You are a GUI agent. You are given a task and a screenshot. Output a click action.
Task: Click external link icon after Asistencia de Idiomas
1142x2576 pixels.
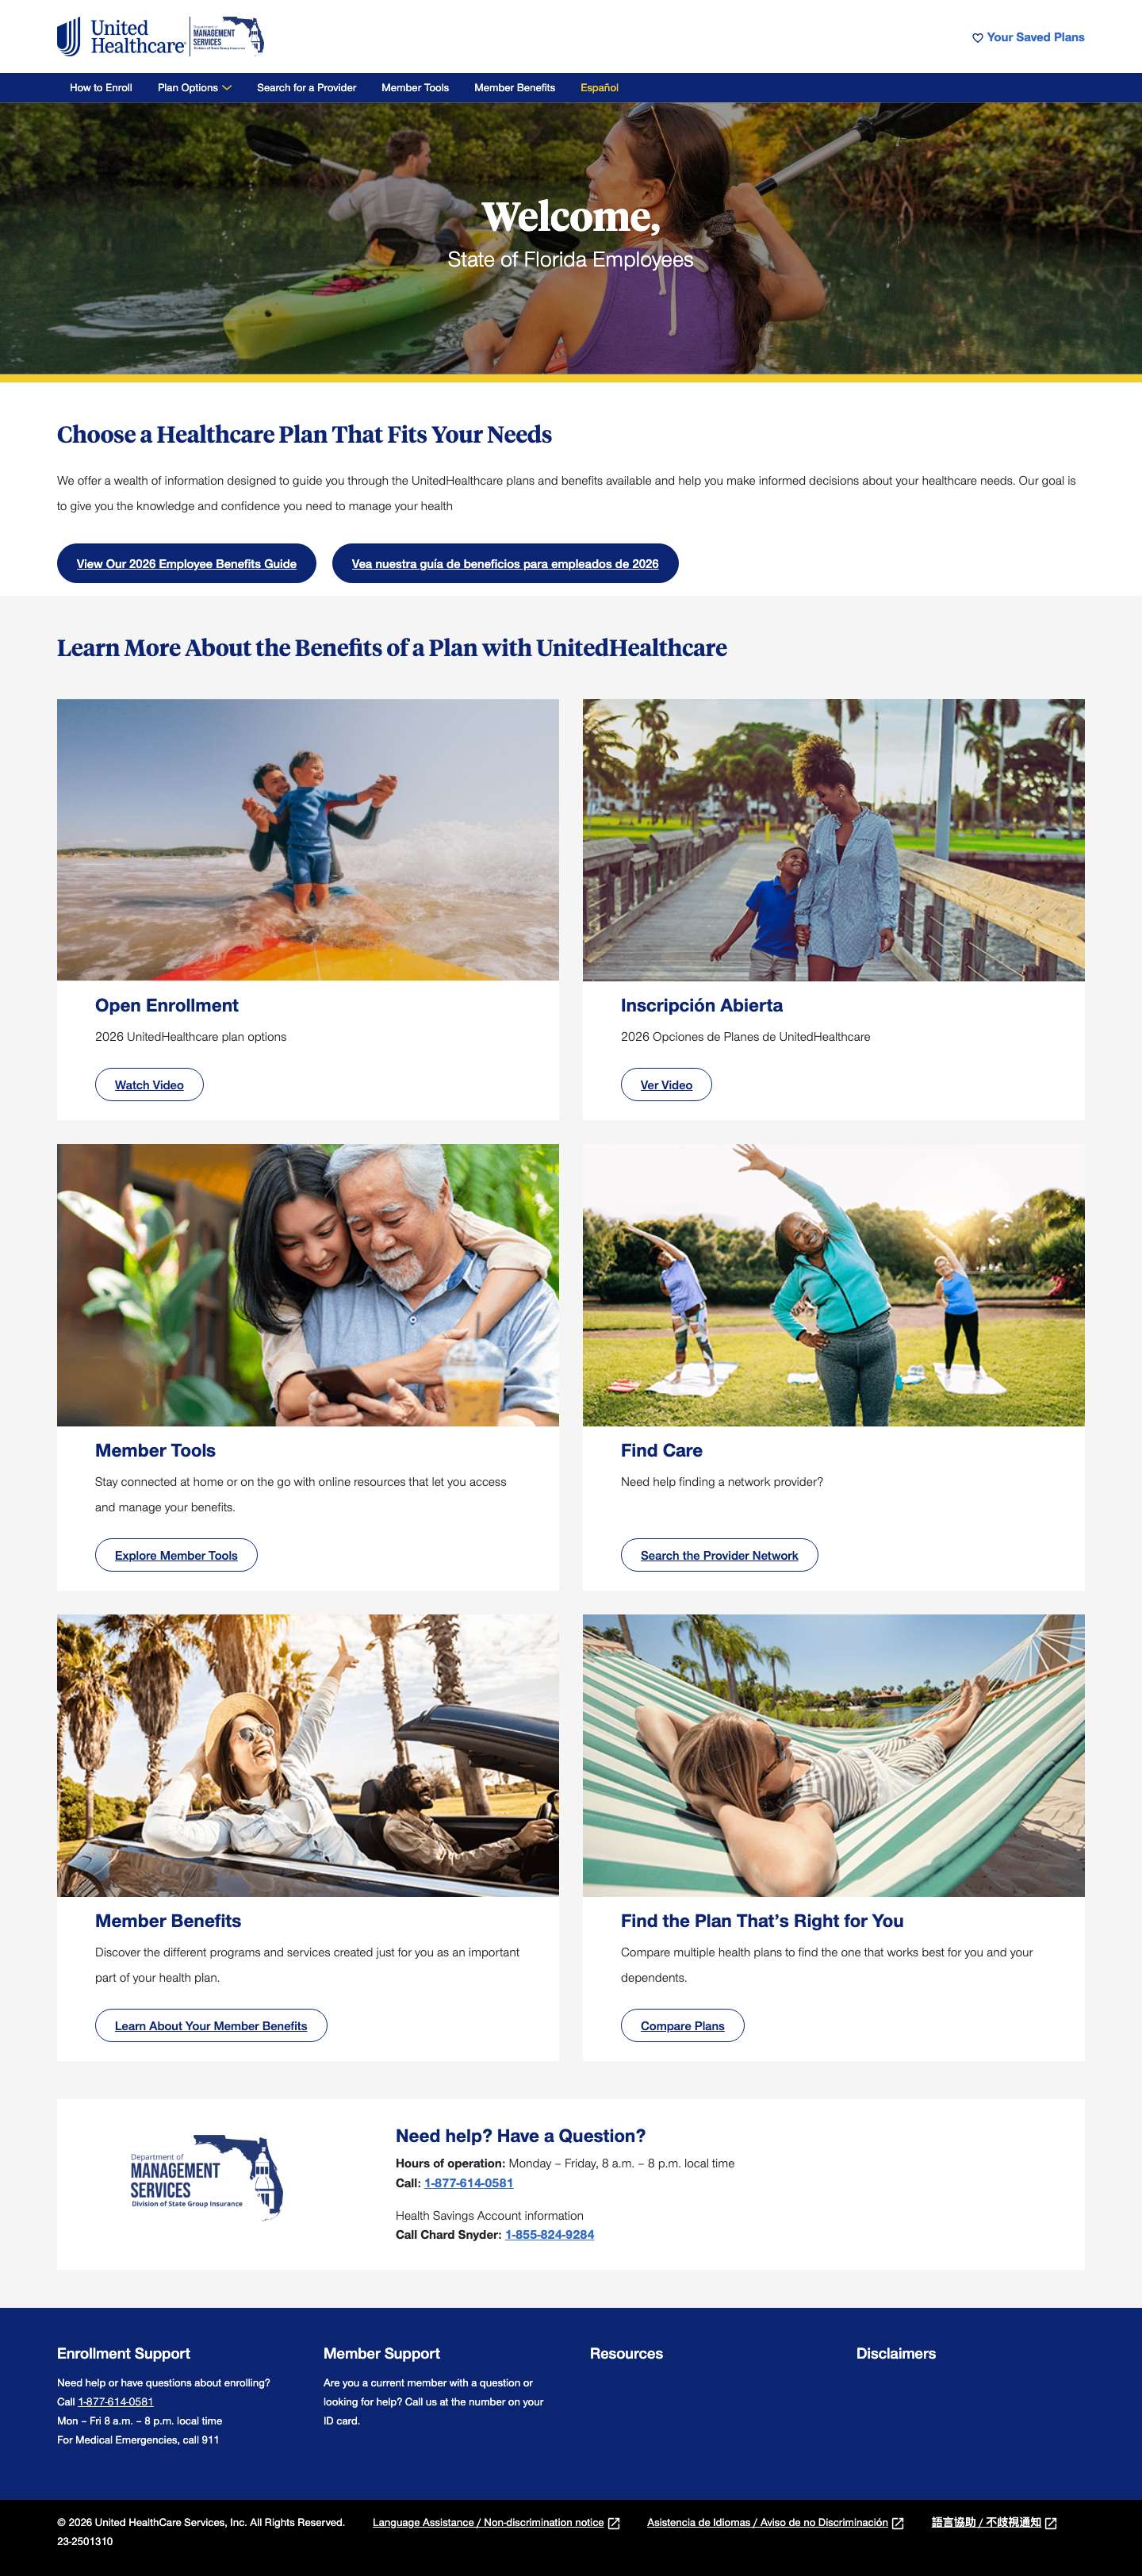click(898, 2523)
